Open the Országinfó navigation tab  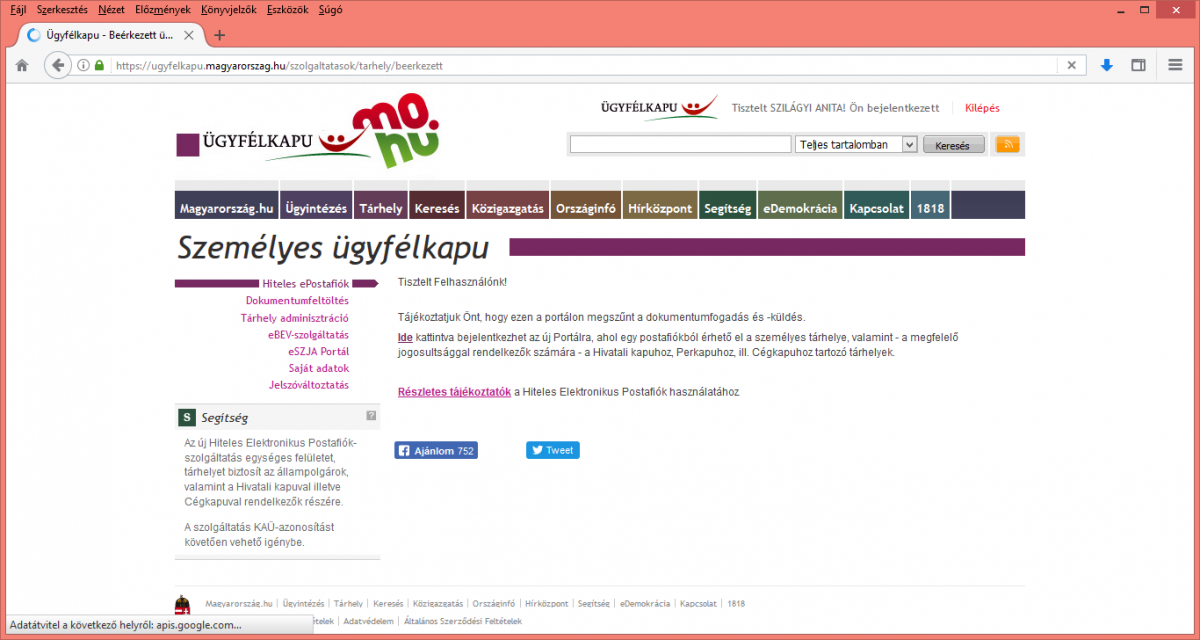pyautogui.click(x=585, y=204)
